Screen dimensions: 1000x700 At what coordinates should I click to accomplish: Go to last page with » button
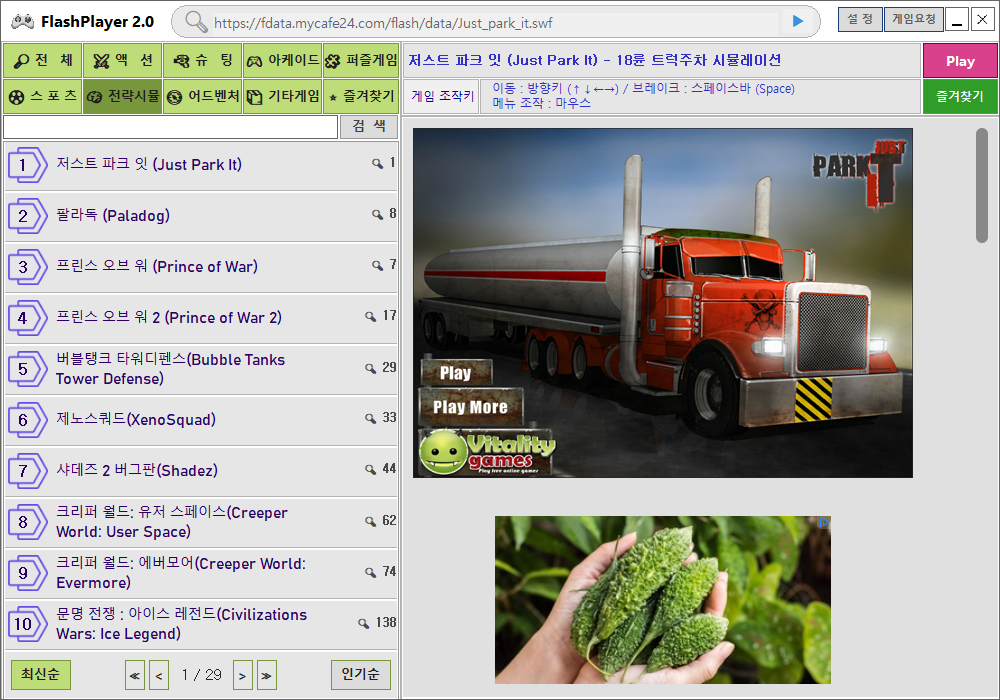(267, 675)
